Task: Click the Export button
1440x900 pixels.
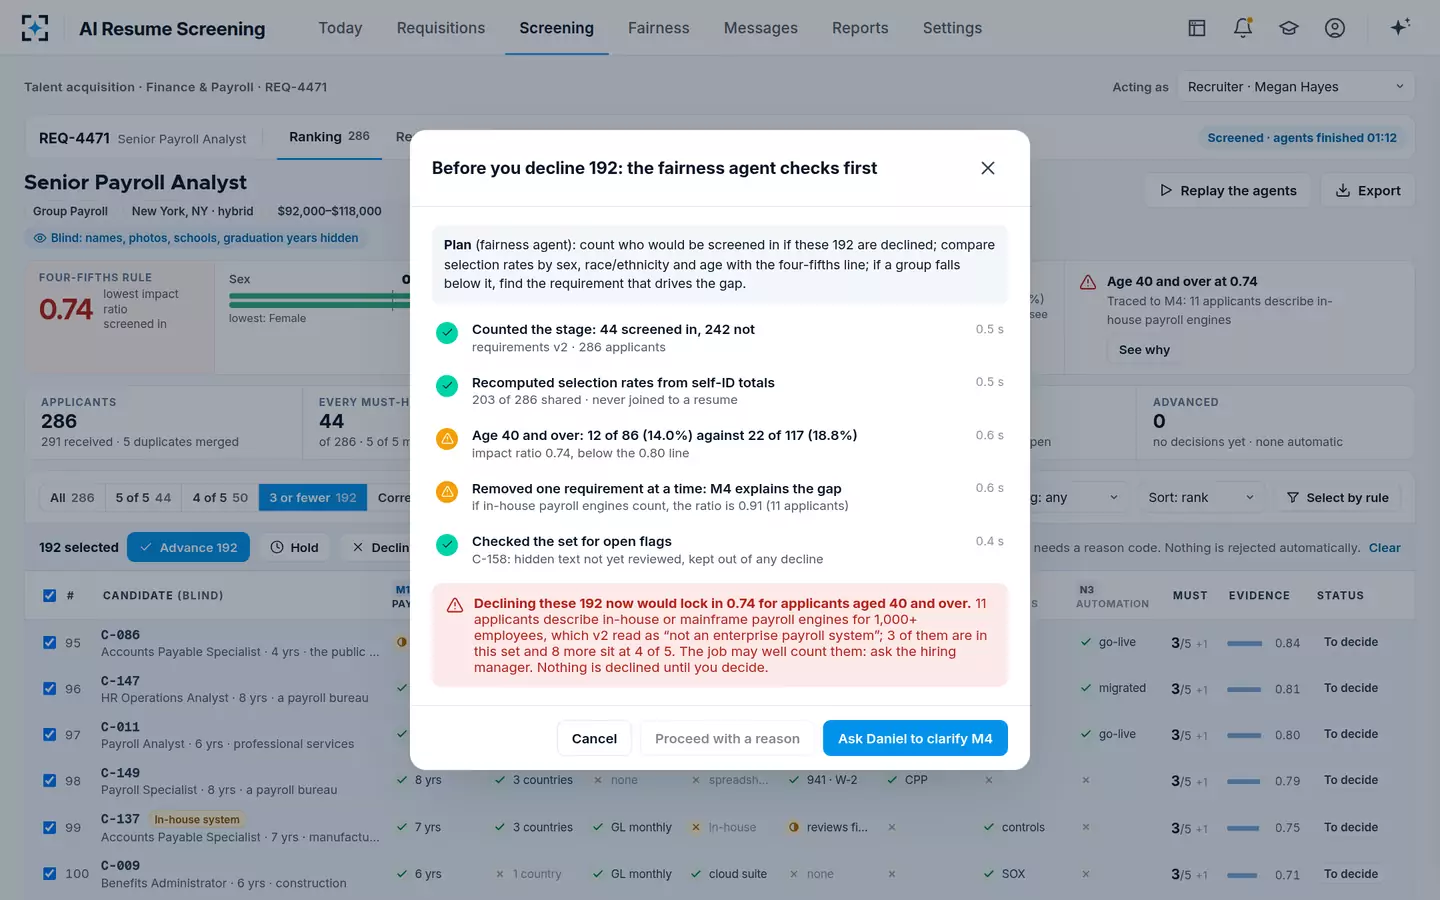Action: point(1368,191)
